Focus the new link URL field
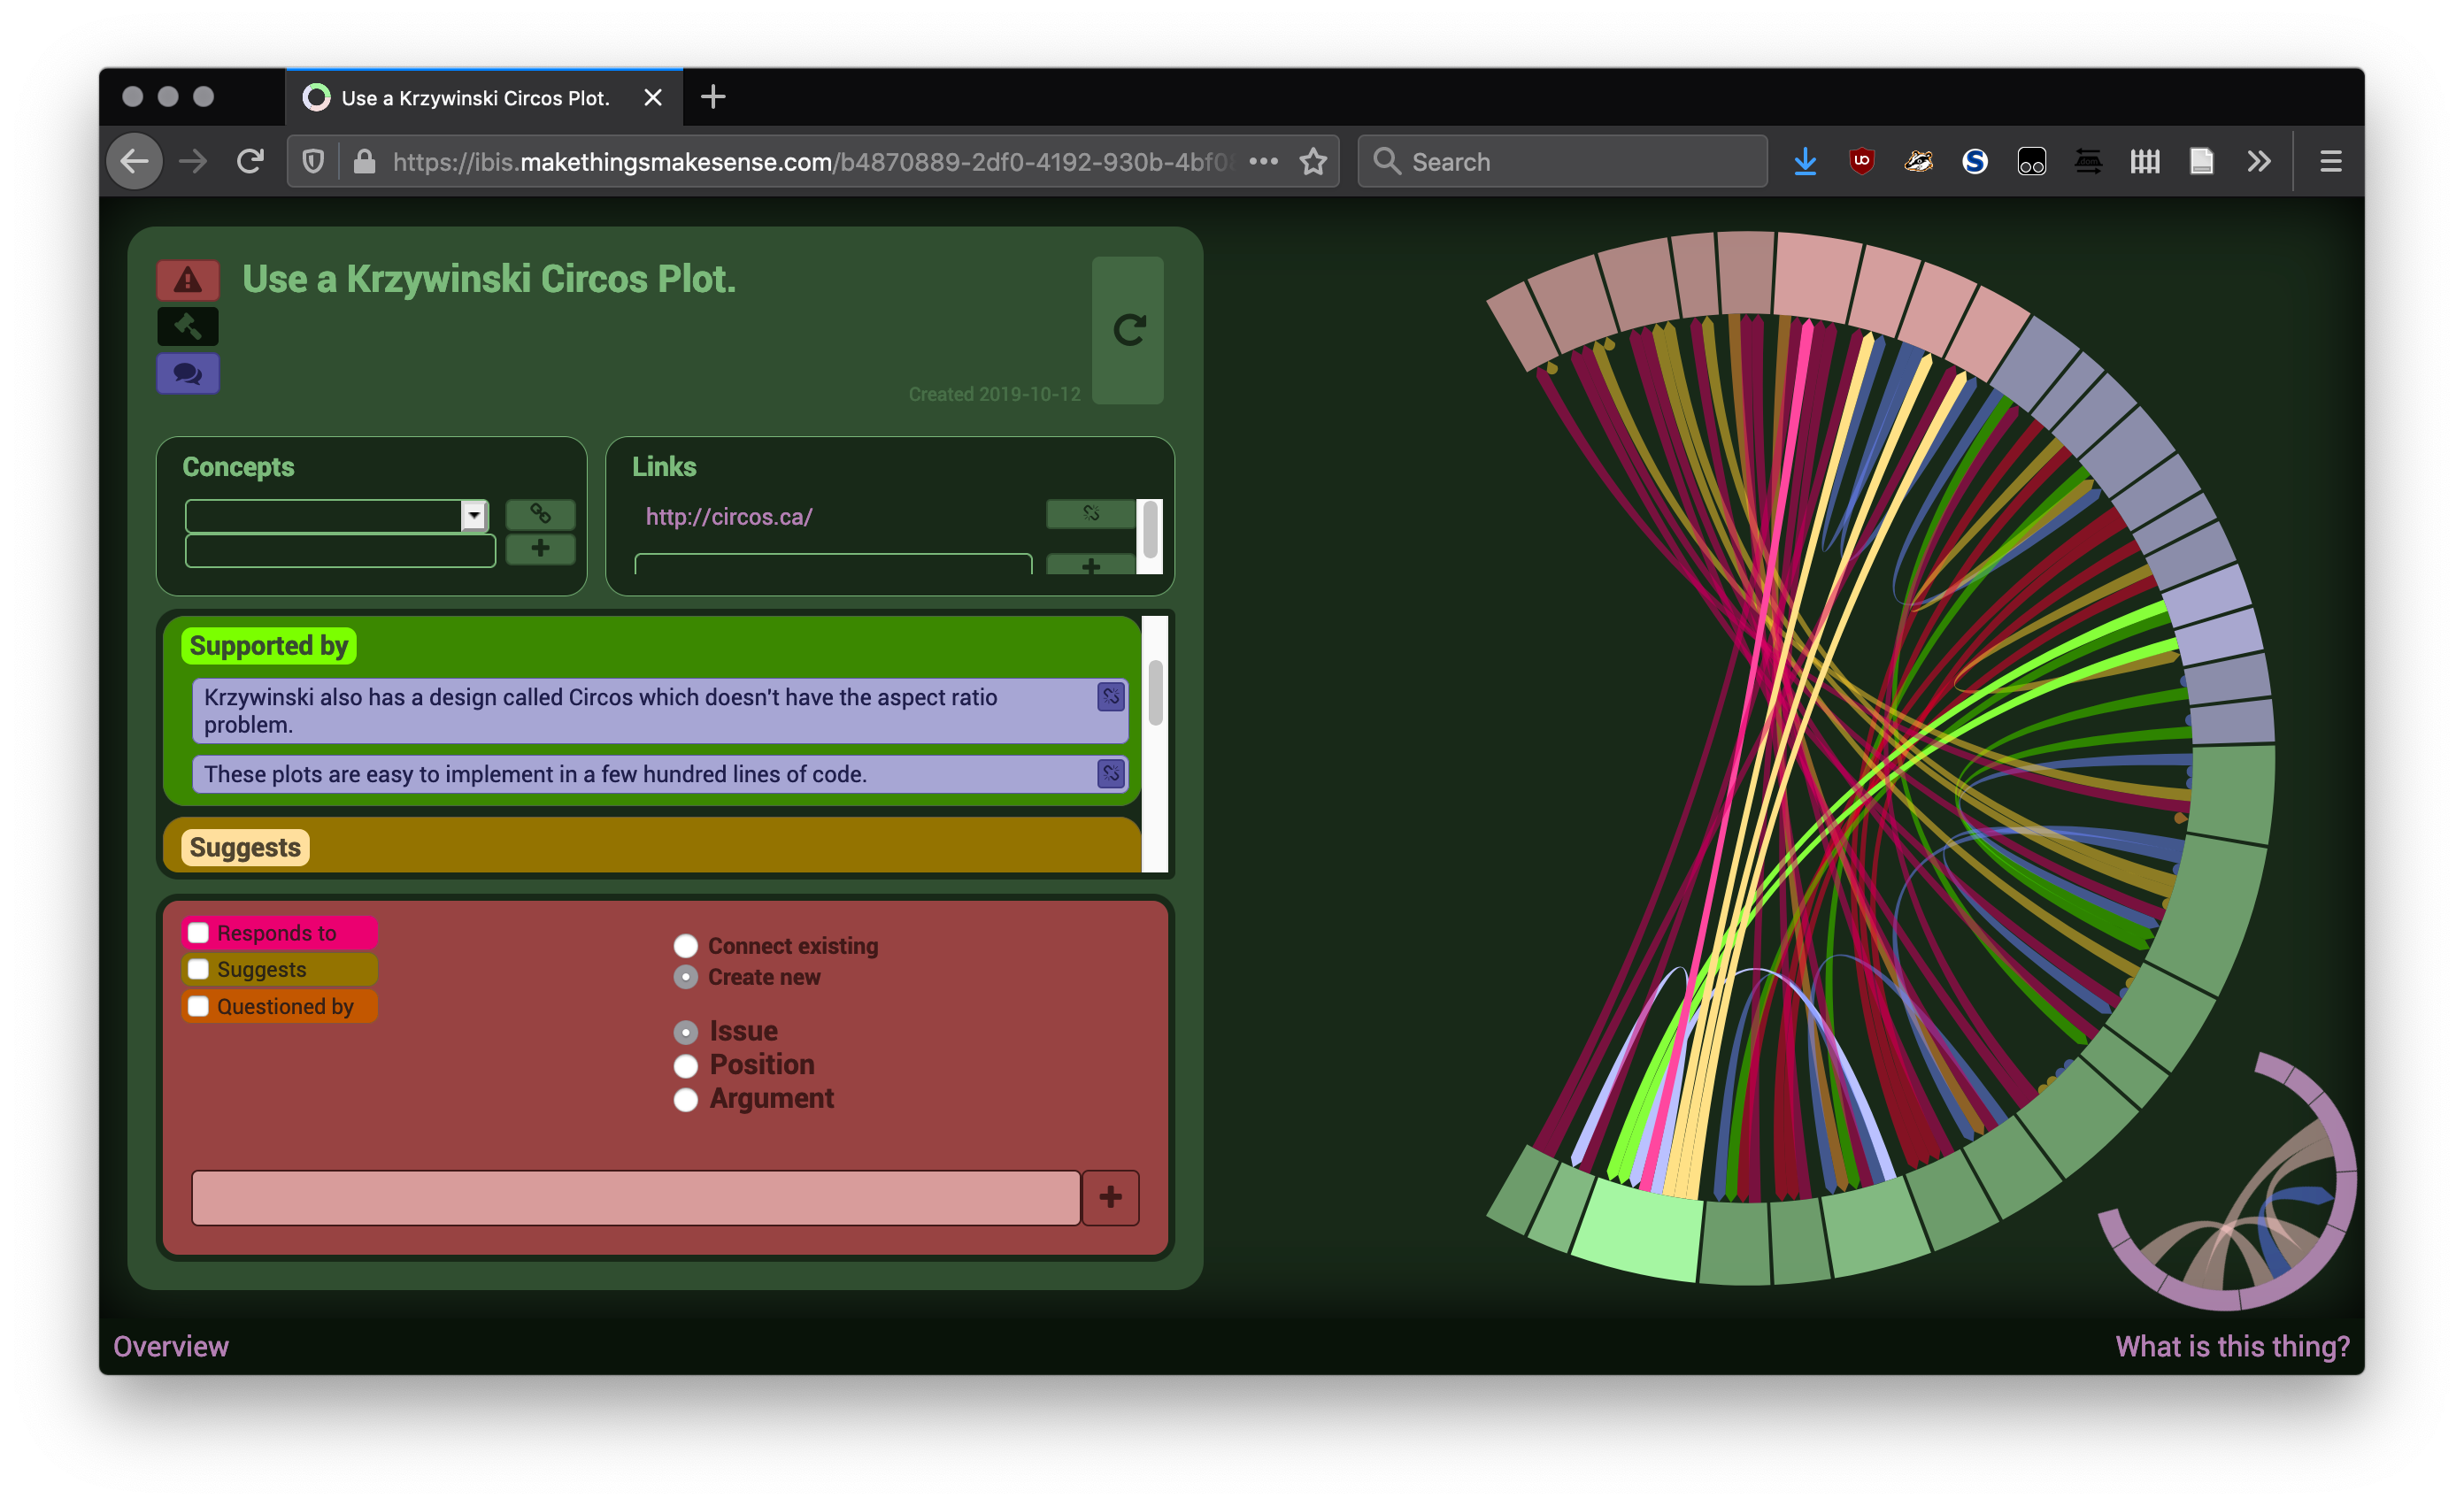Image resolution: width=2464 pixels, height=1506 pixels. tap(833, 564)
